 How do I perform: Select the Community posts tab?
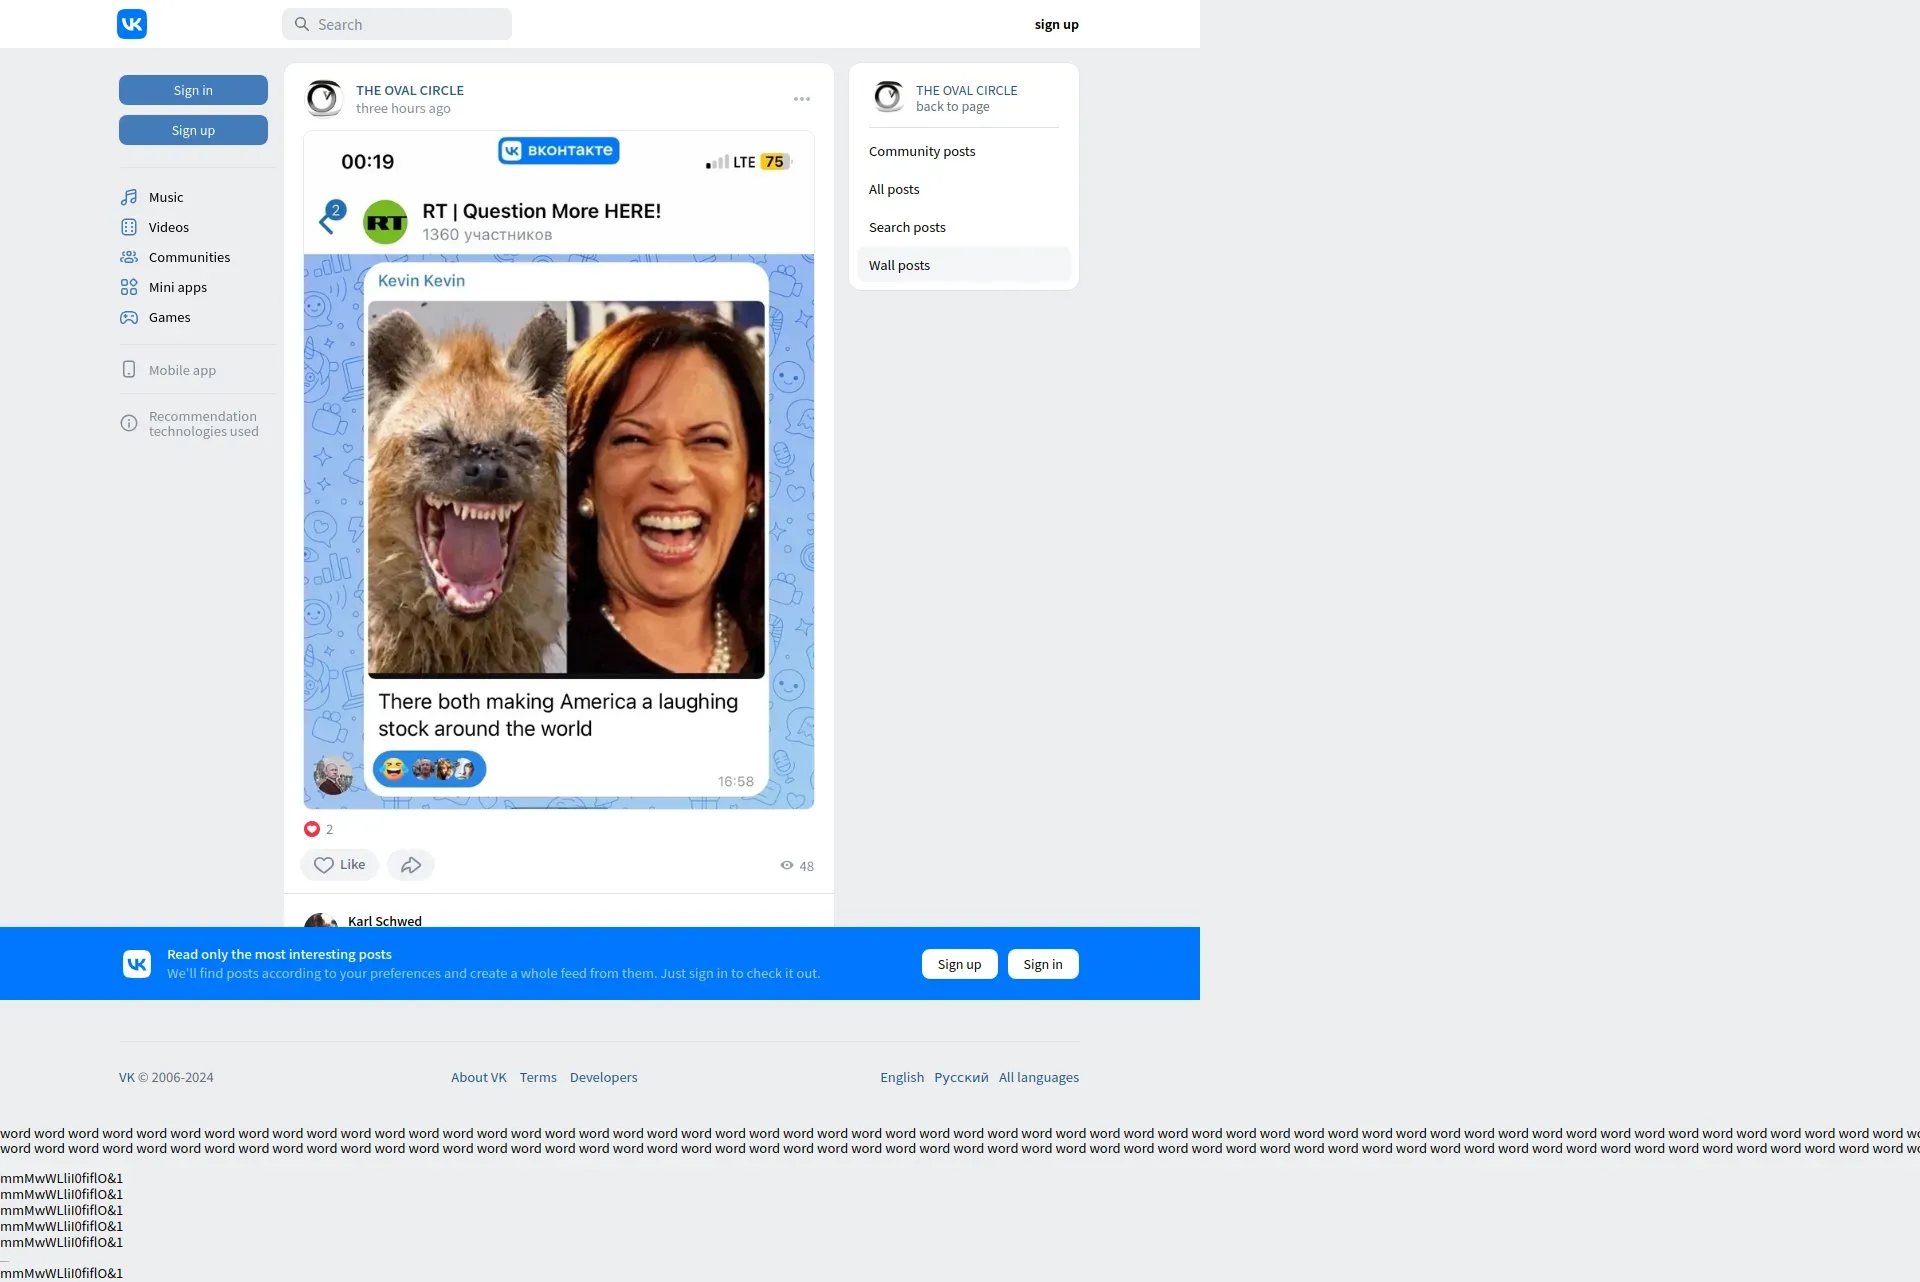tap(922, 151)
